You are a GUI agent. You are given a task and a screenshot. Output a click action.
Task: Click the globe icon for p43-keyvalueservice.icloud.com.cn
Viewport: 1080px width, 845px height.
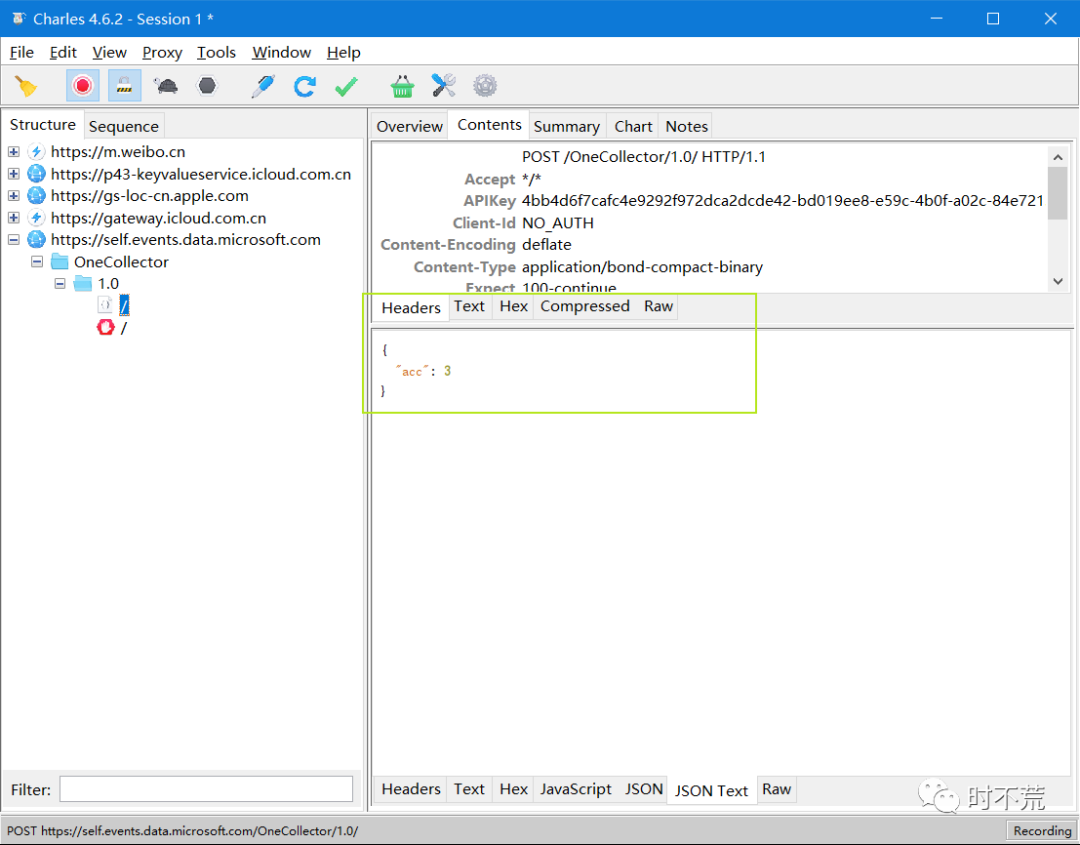click(37, 174)
